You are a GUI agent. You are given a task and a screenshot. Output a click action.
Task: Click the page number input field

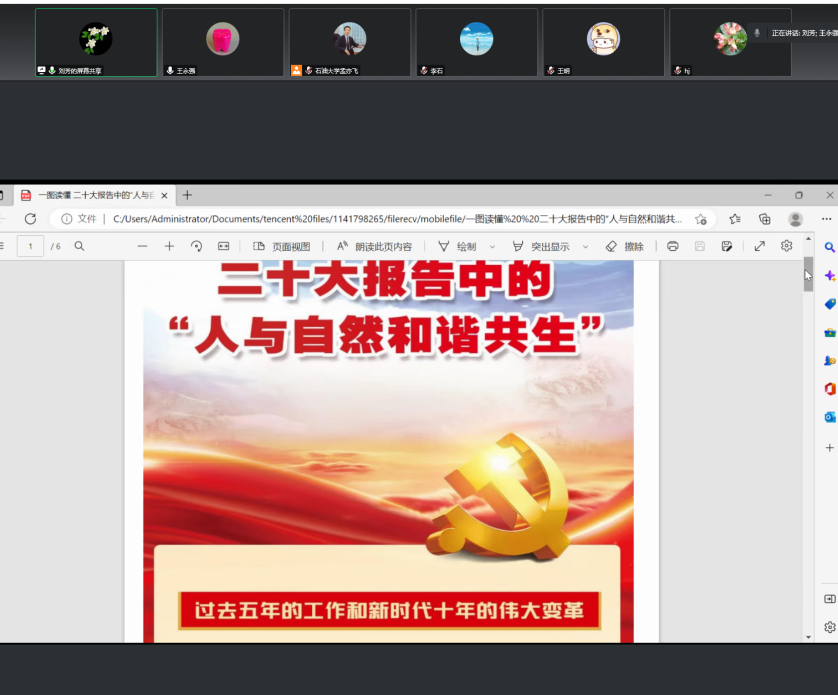pos(30,246)
